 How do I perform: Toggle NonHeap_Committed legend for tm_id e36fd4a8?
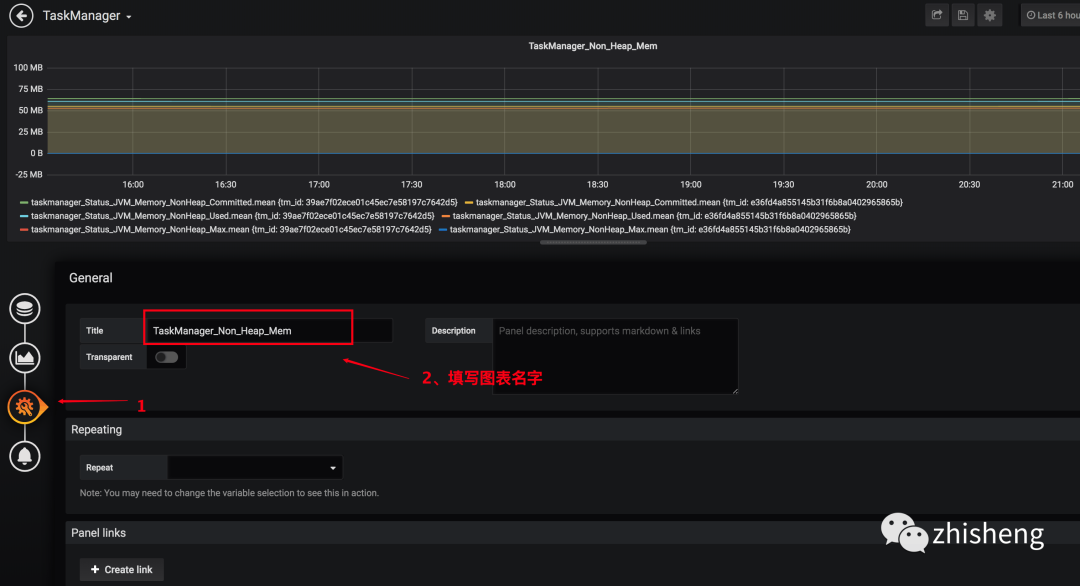click(x=689, y=202)
